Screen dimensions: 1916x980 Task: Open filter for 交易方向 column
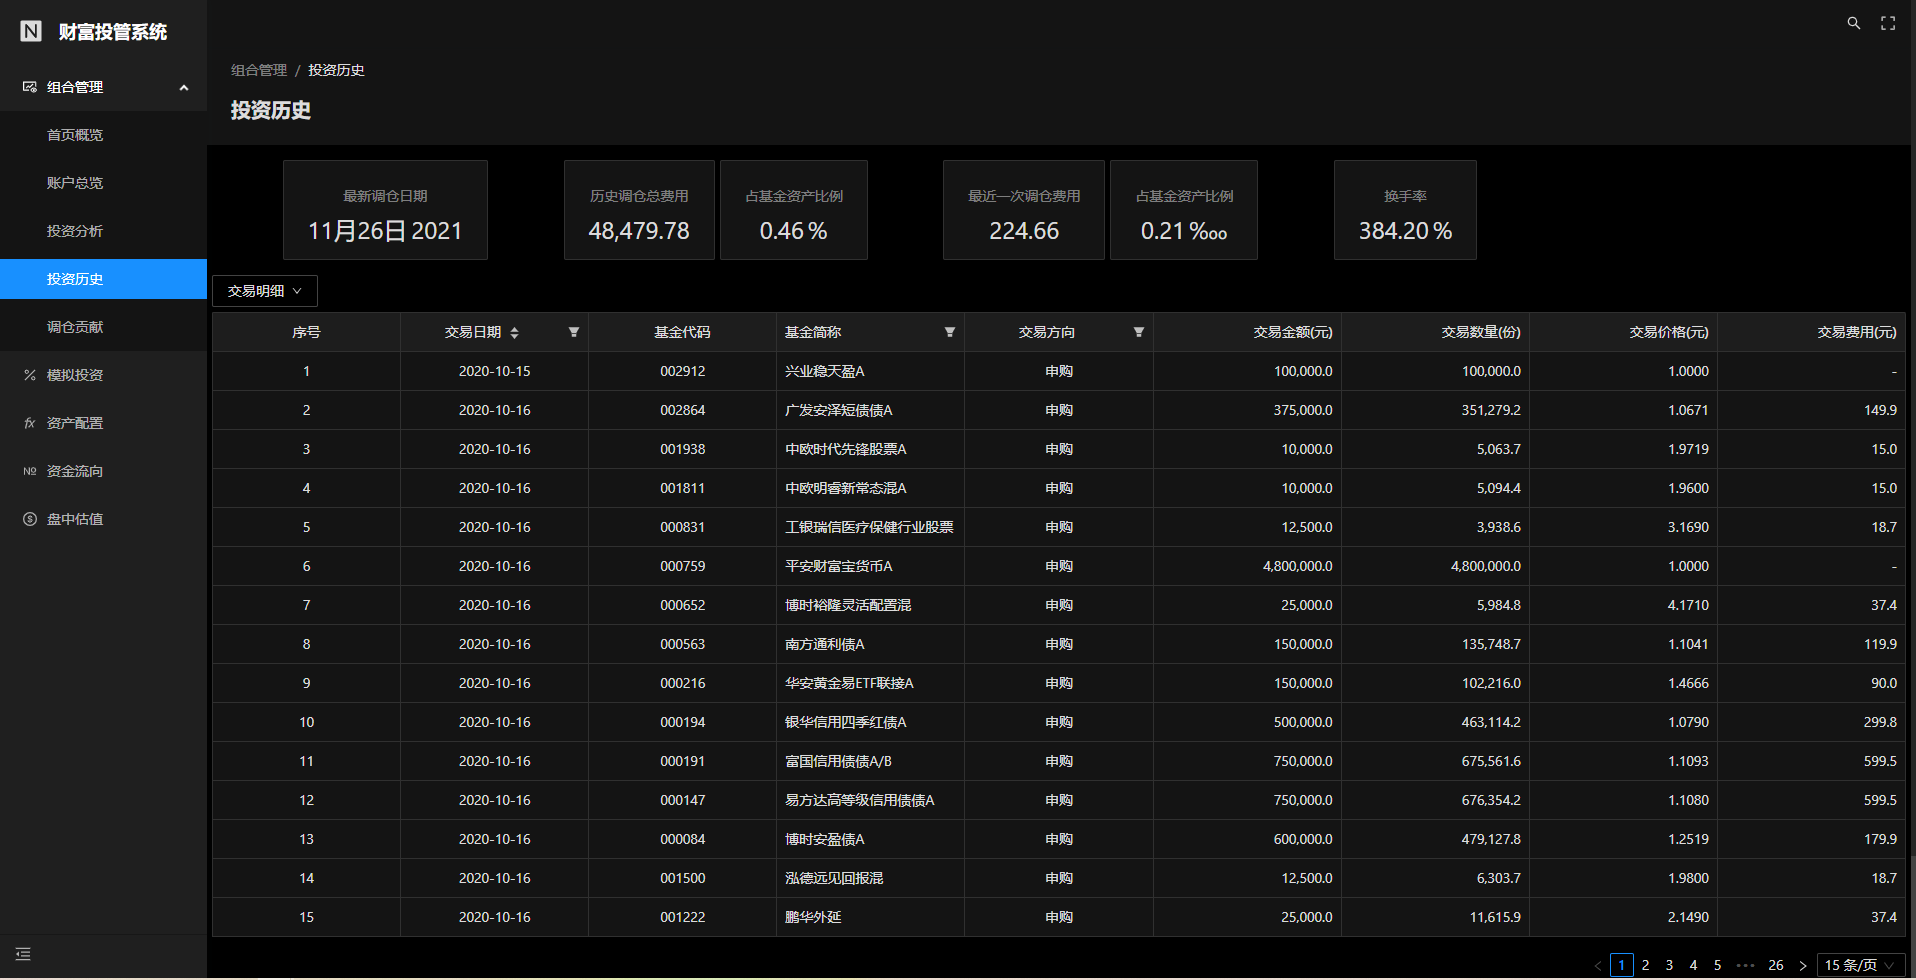point(1138,332)
